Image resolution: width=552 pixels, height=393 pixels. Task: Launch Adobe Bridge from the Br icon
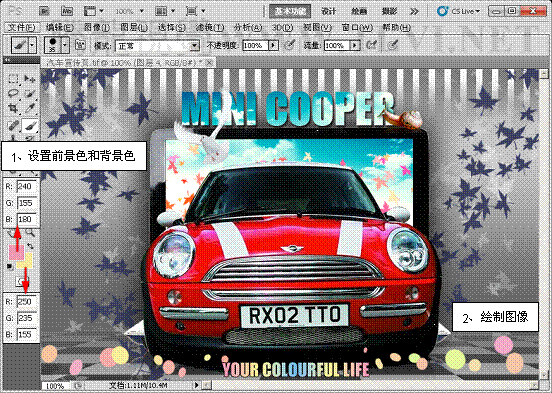[44, 11]
